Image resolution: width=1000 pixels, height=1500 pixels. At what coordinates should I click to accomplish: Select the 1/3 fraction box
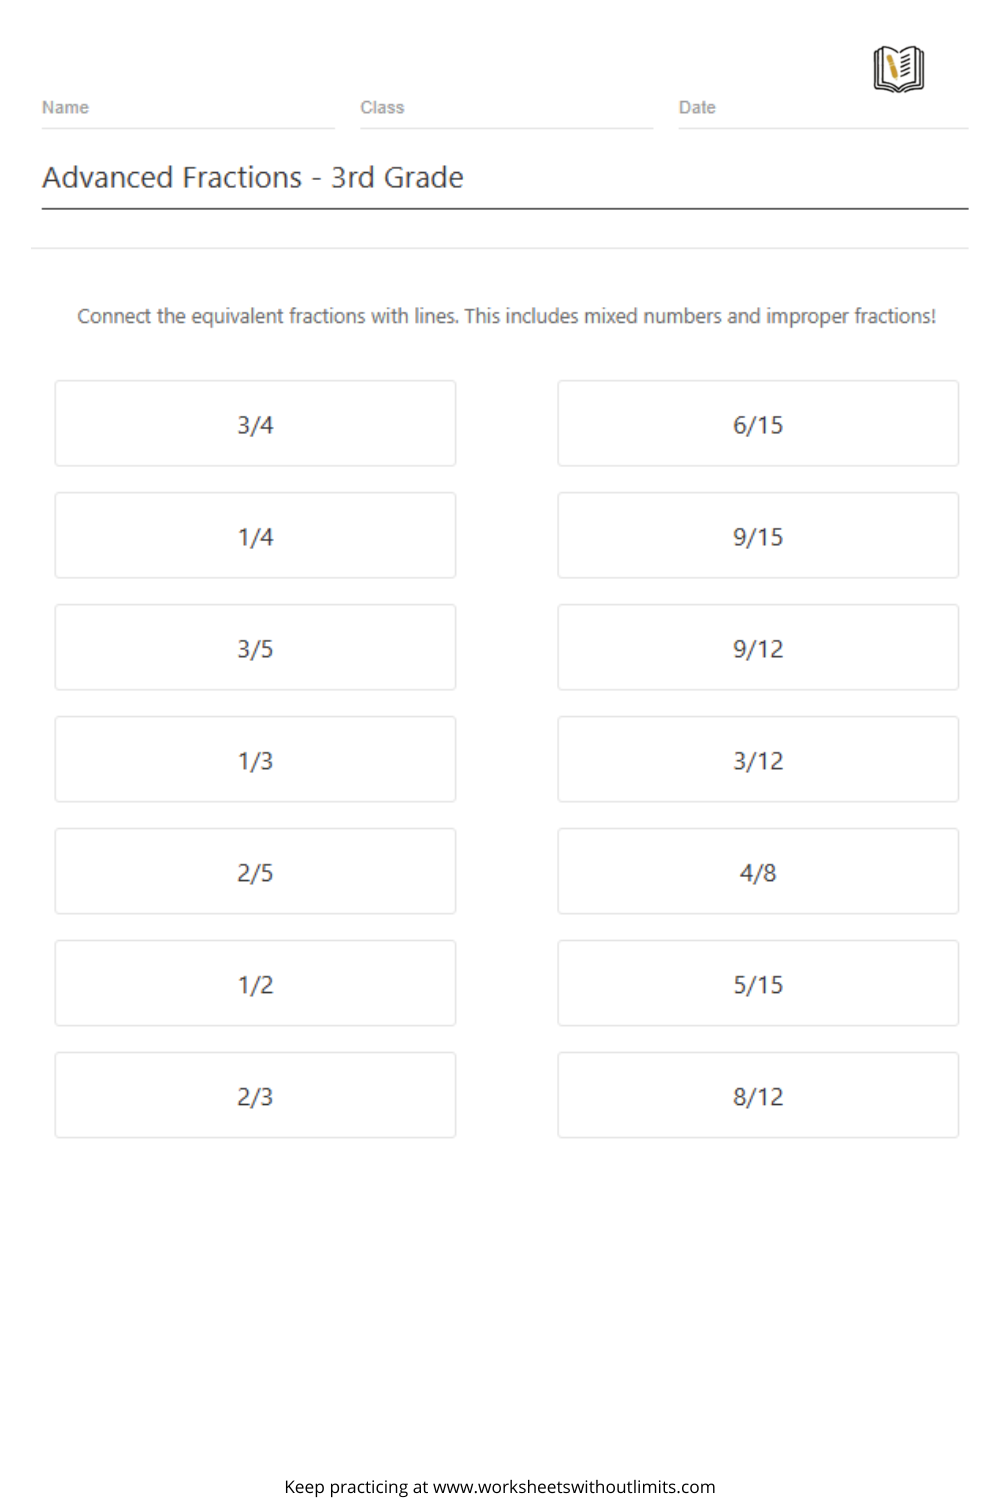255,759
